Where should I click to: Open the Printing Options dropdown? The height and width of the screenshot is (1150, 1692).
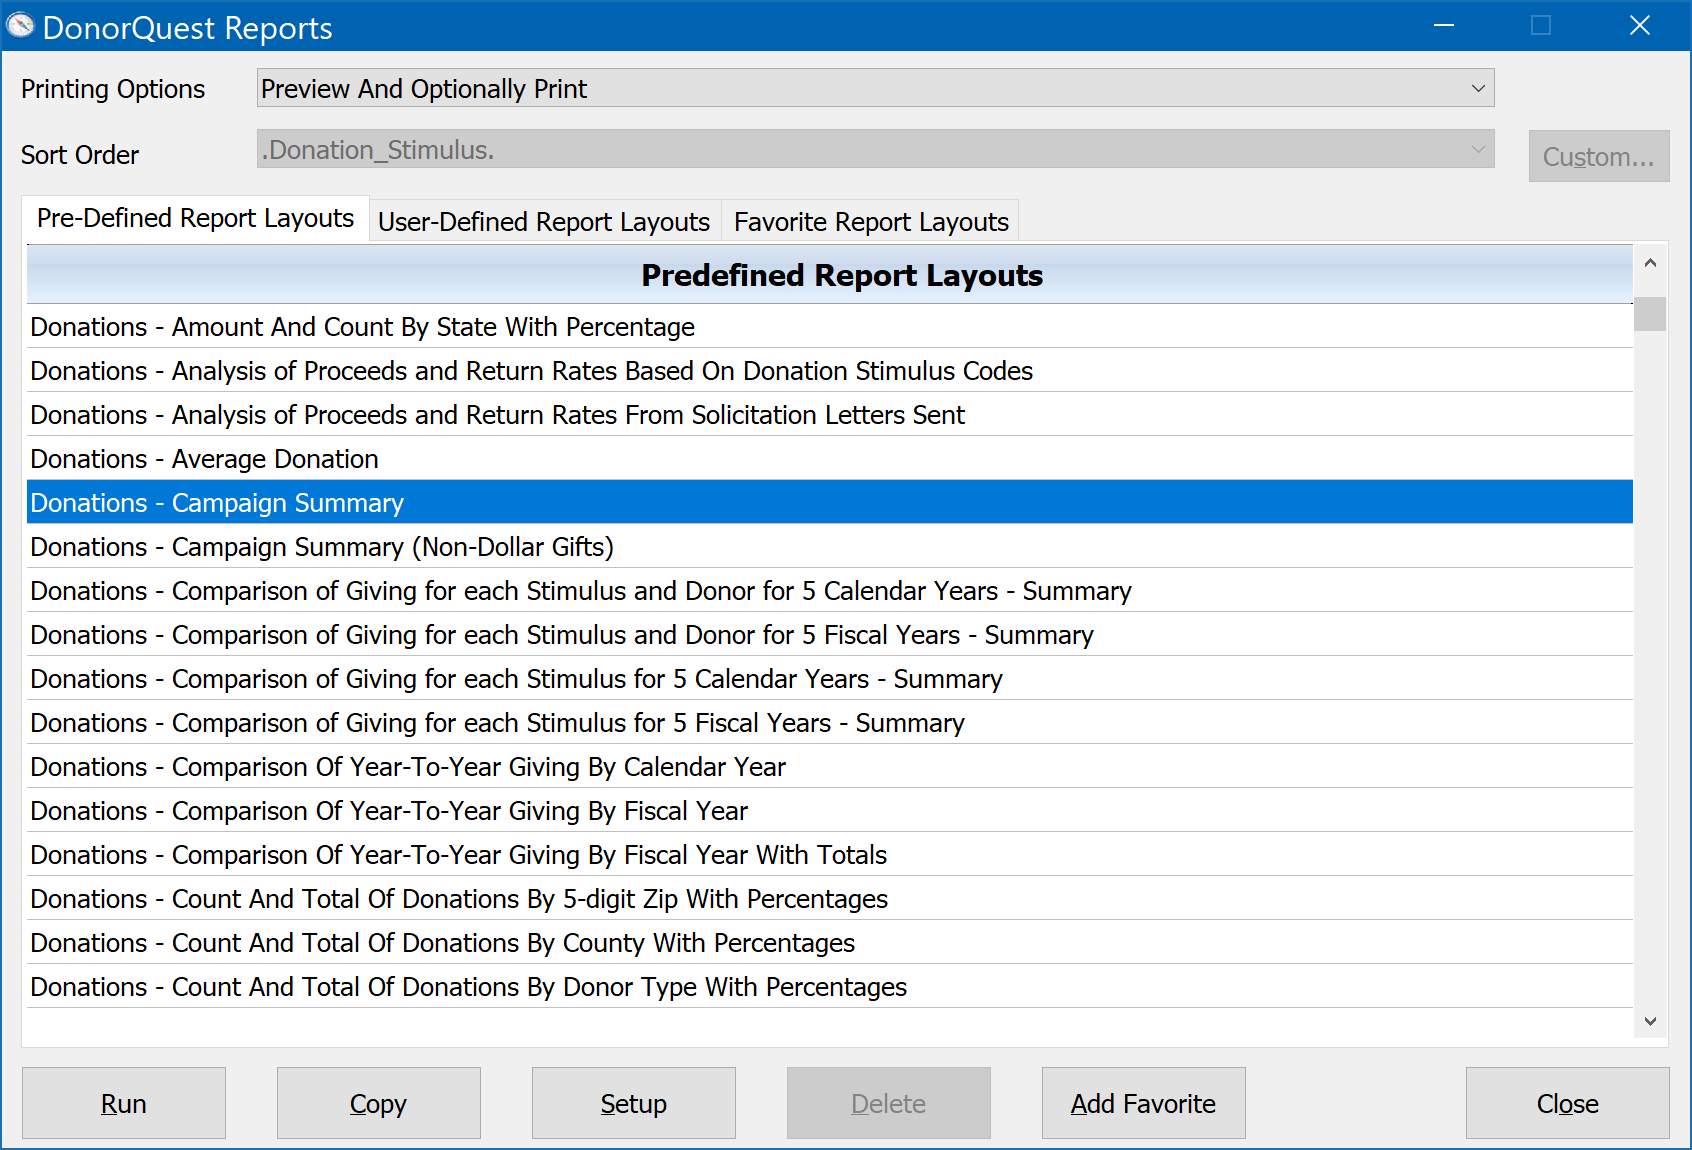point(875,88)
